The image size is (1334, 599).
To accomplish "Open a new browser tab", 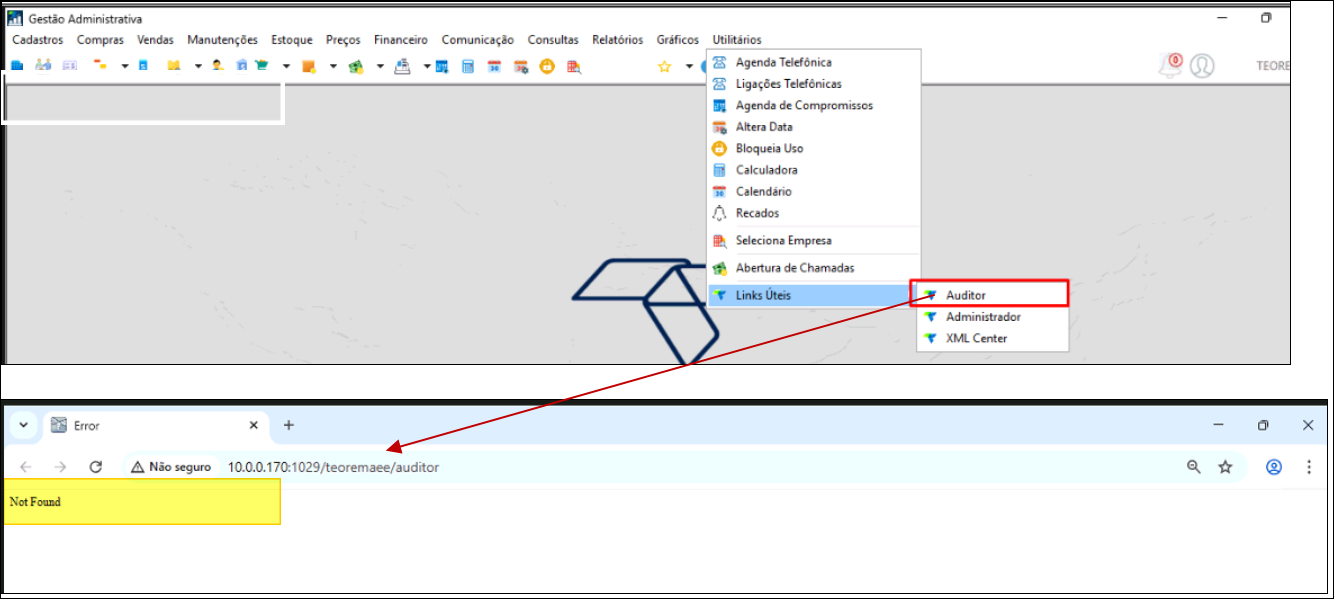I will pos(289,425).
